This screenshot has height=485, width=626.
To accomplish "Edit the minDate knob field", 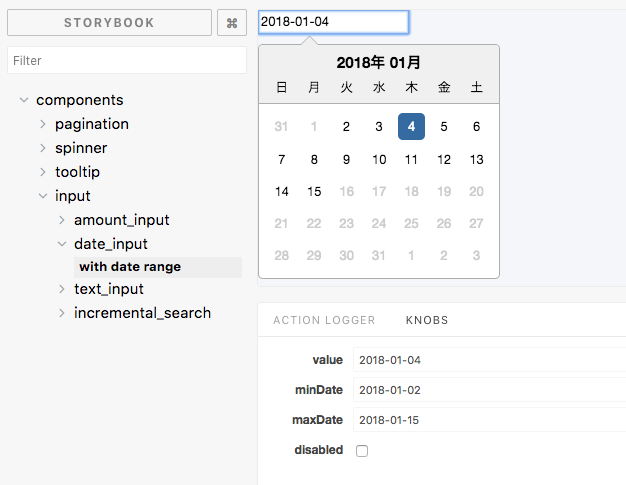I will (x=489, y=390).
